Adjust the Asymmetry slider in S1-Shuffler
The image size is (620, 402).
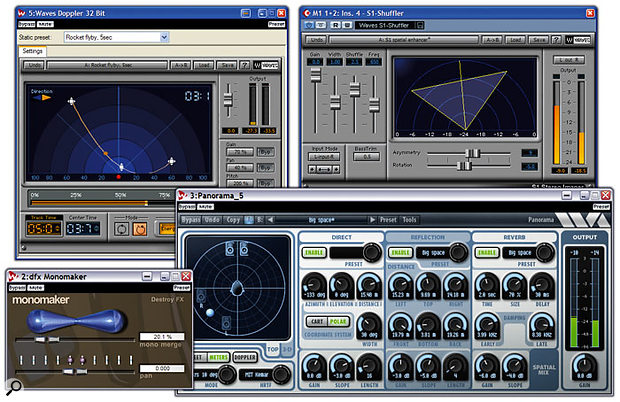472,153
